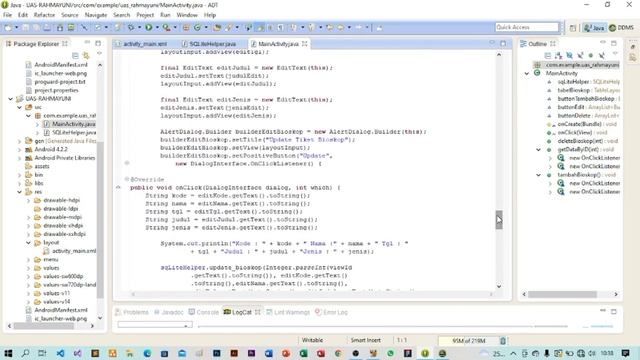Viewport: 640px width, 360px height.
Task: Click the Save toolbar icon
Action: click(26, 27)
